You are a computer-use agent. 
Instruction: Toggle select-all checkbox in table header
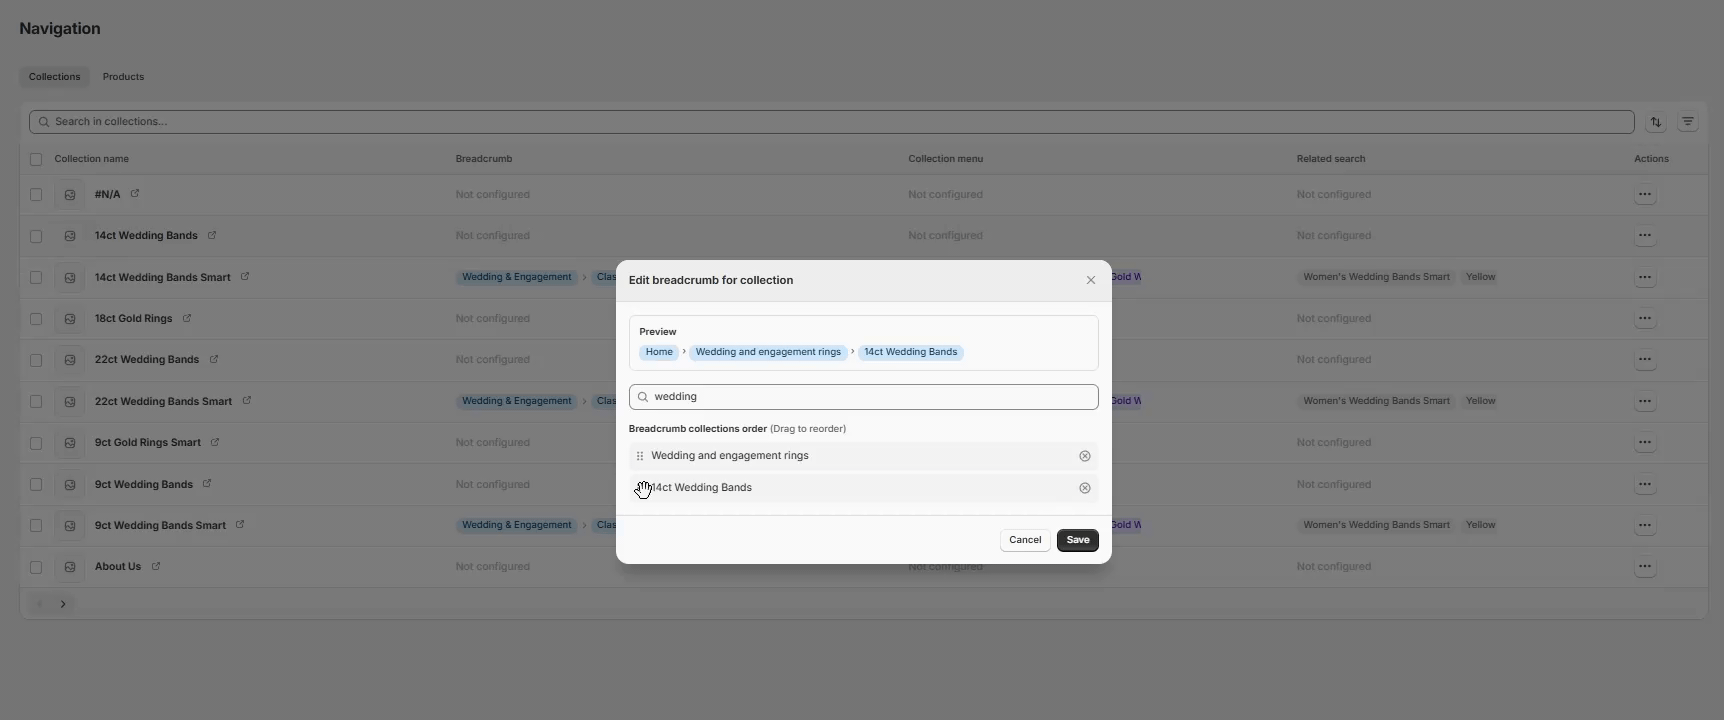36,159
